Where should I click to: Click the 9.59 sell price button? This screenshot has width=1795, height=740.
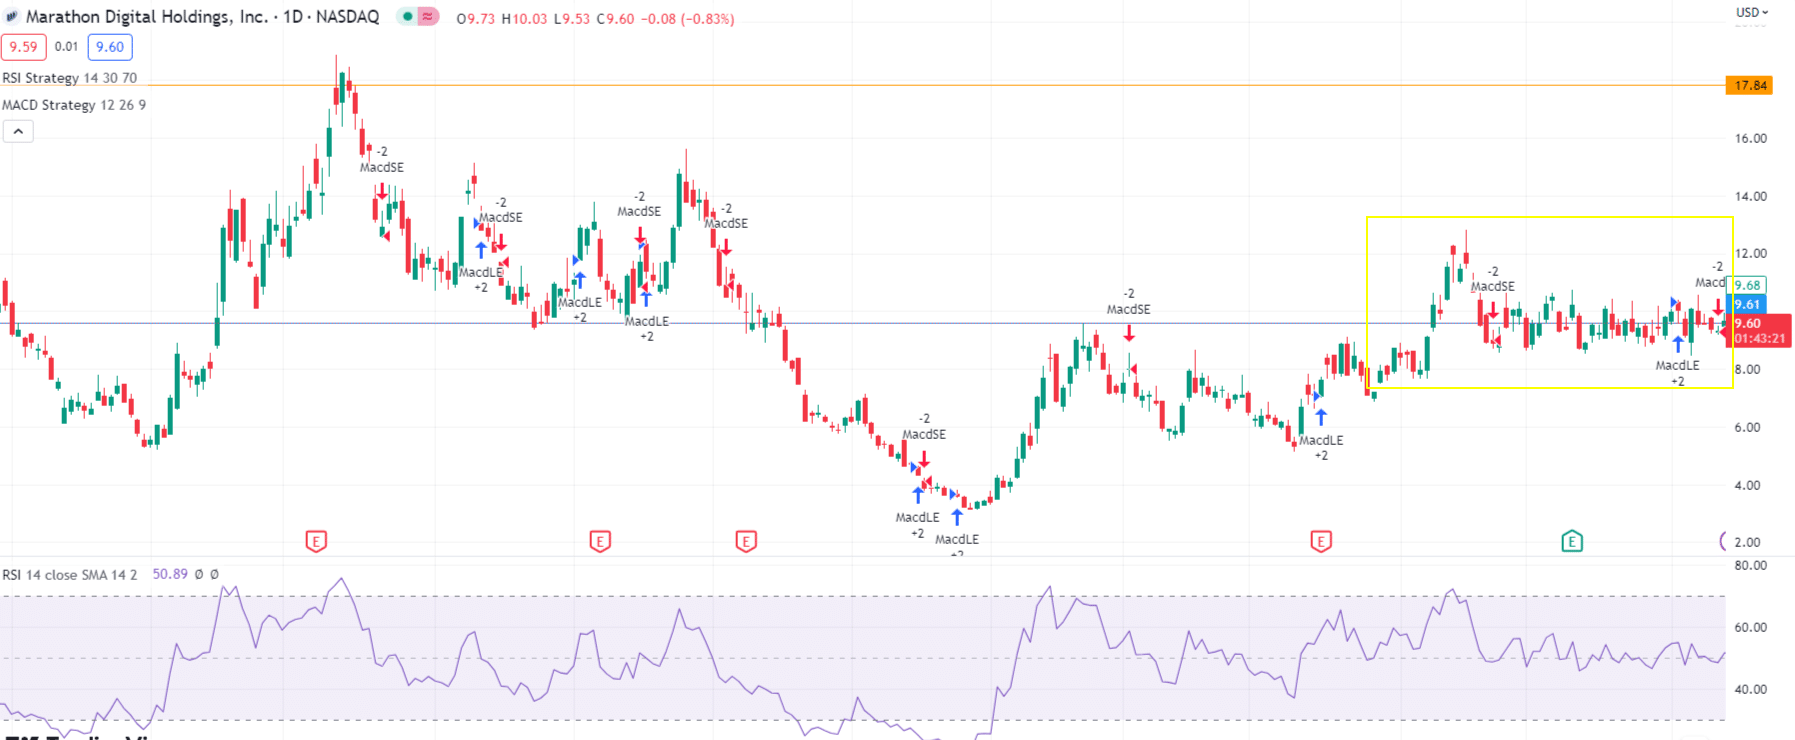(x=23, y=47)
